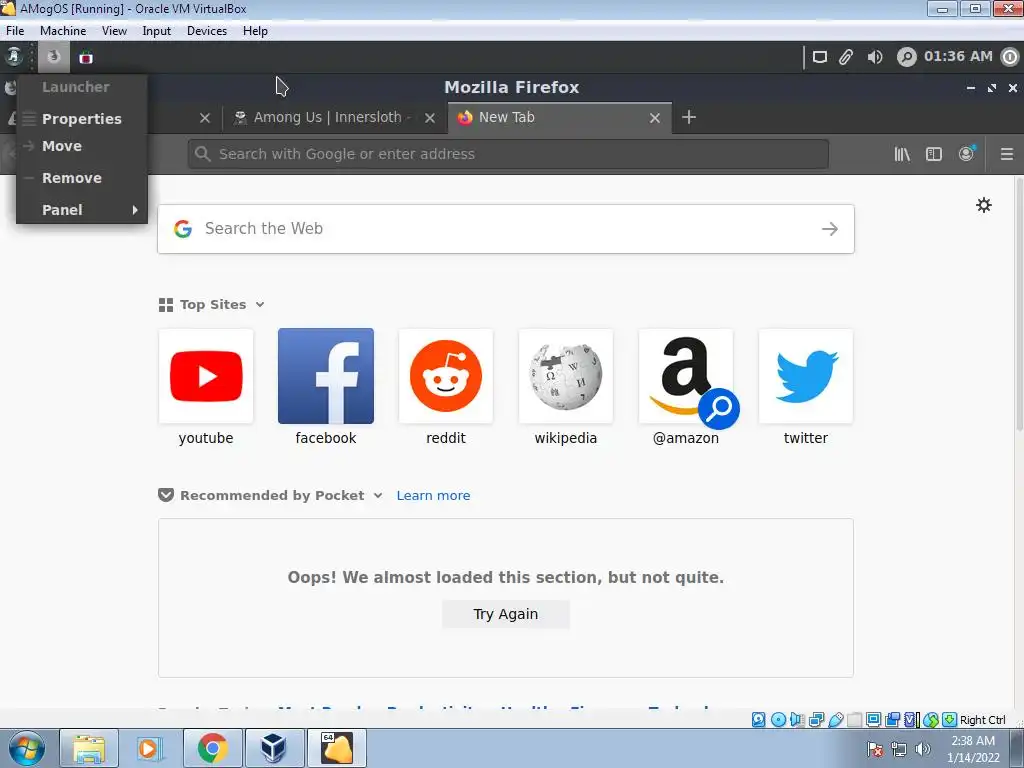Select Properties in launcher context menu
Screen dimensions: 1024x768
pos(82,119)
